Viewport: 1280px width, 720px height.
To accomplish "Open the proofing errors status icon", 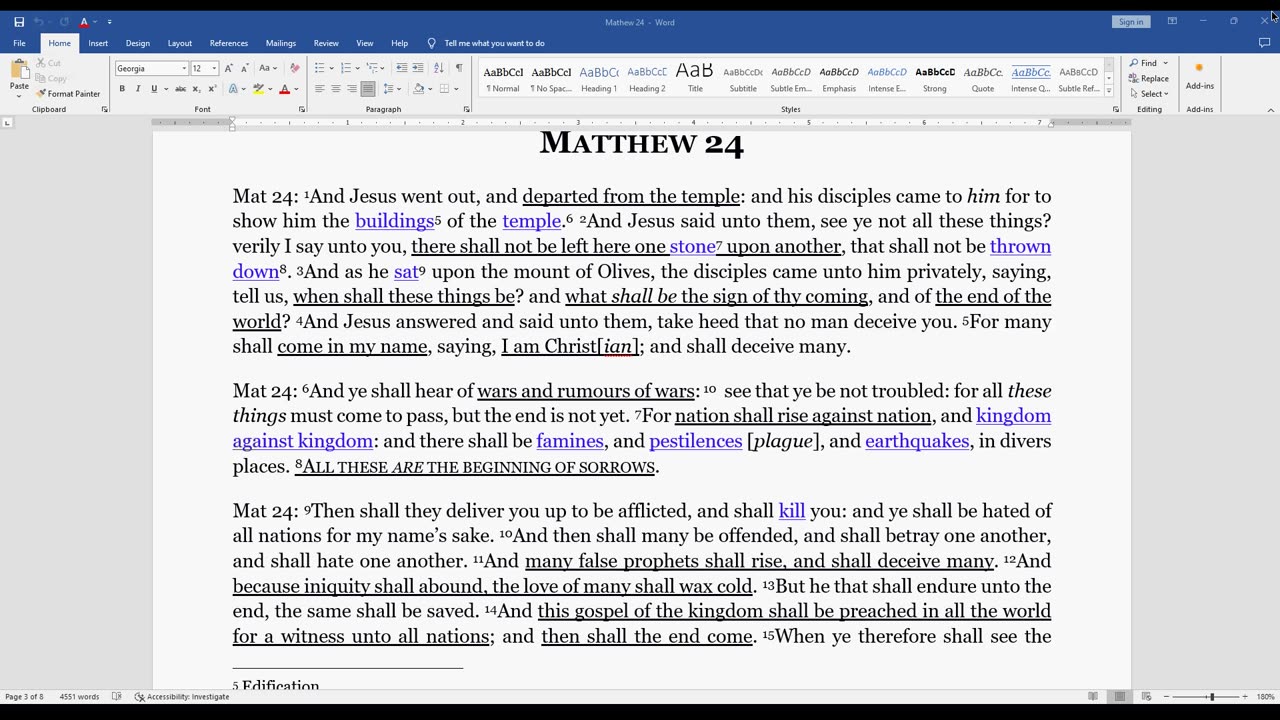I will (x=117, y=697).
